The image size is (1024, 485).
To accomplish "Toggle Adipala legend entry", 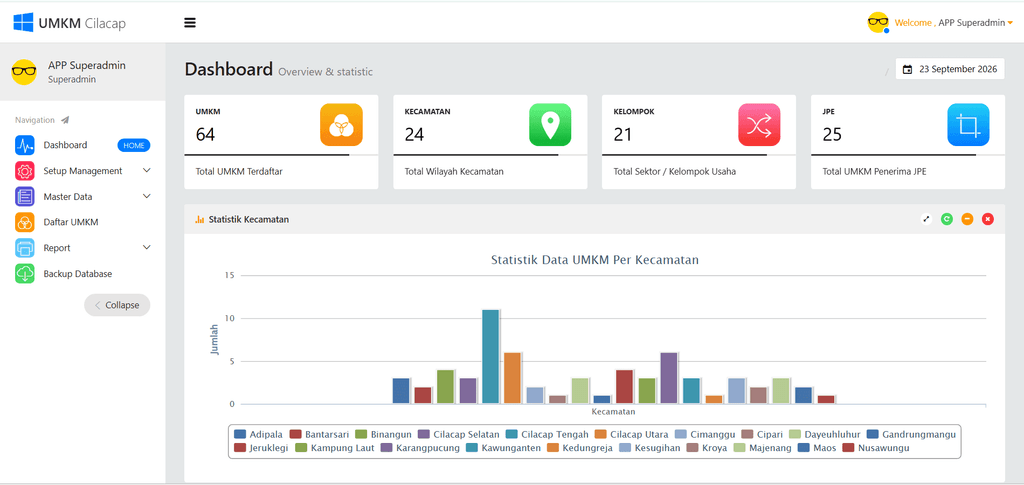I will click(258, 434).
